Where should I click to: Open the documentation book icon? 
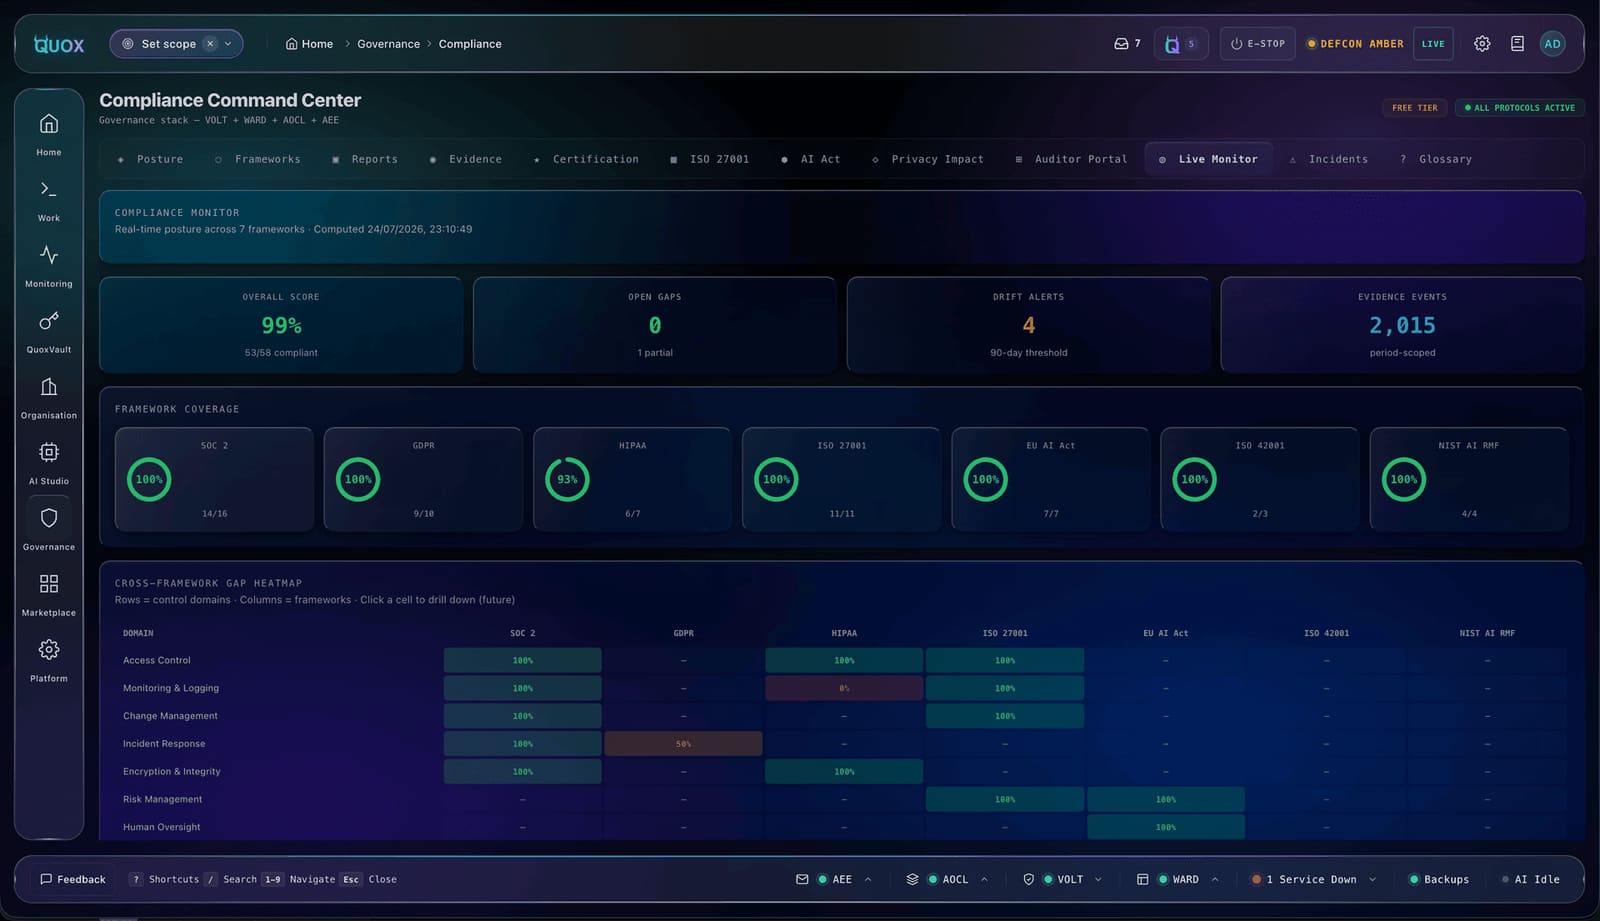coord(1517,44)
